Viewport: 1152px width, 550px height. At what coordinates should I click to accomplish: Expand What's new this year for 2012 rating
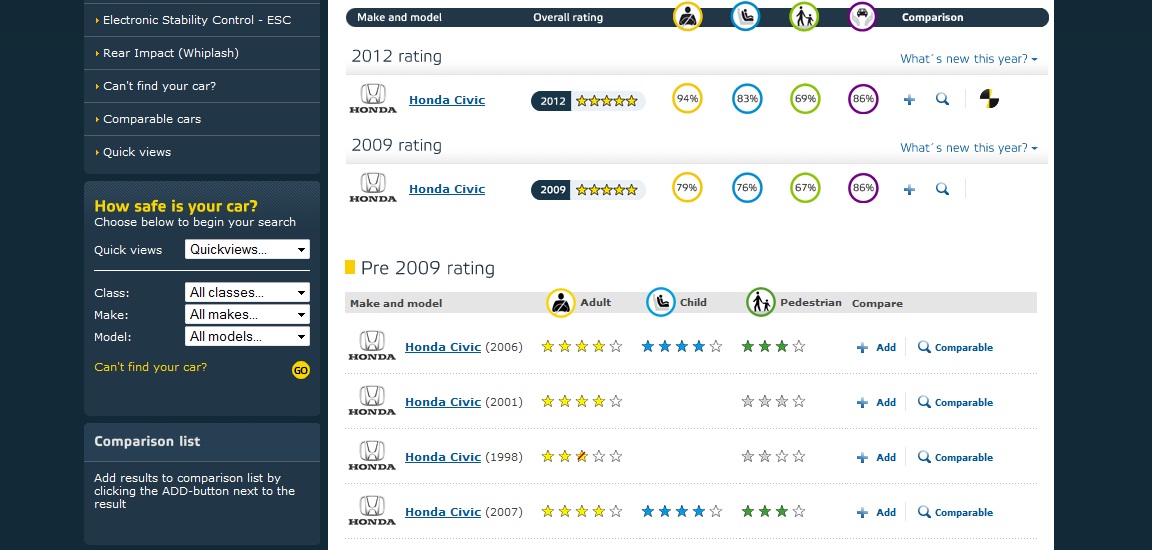(968, 59)
